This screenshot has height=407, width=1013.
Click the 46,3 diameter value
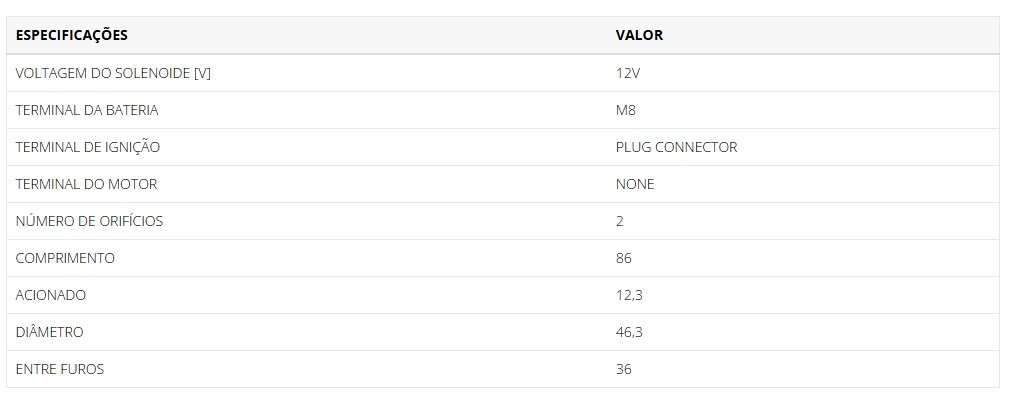point(629,332)
